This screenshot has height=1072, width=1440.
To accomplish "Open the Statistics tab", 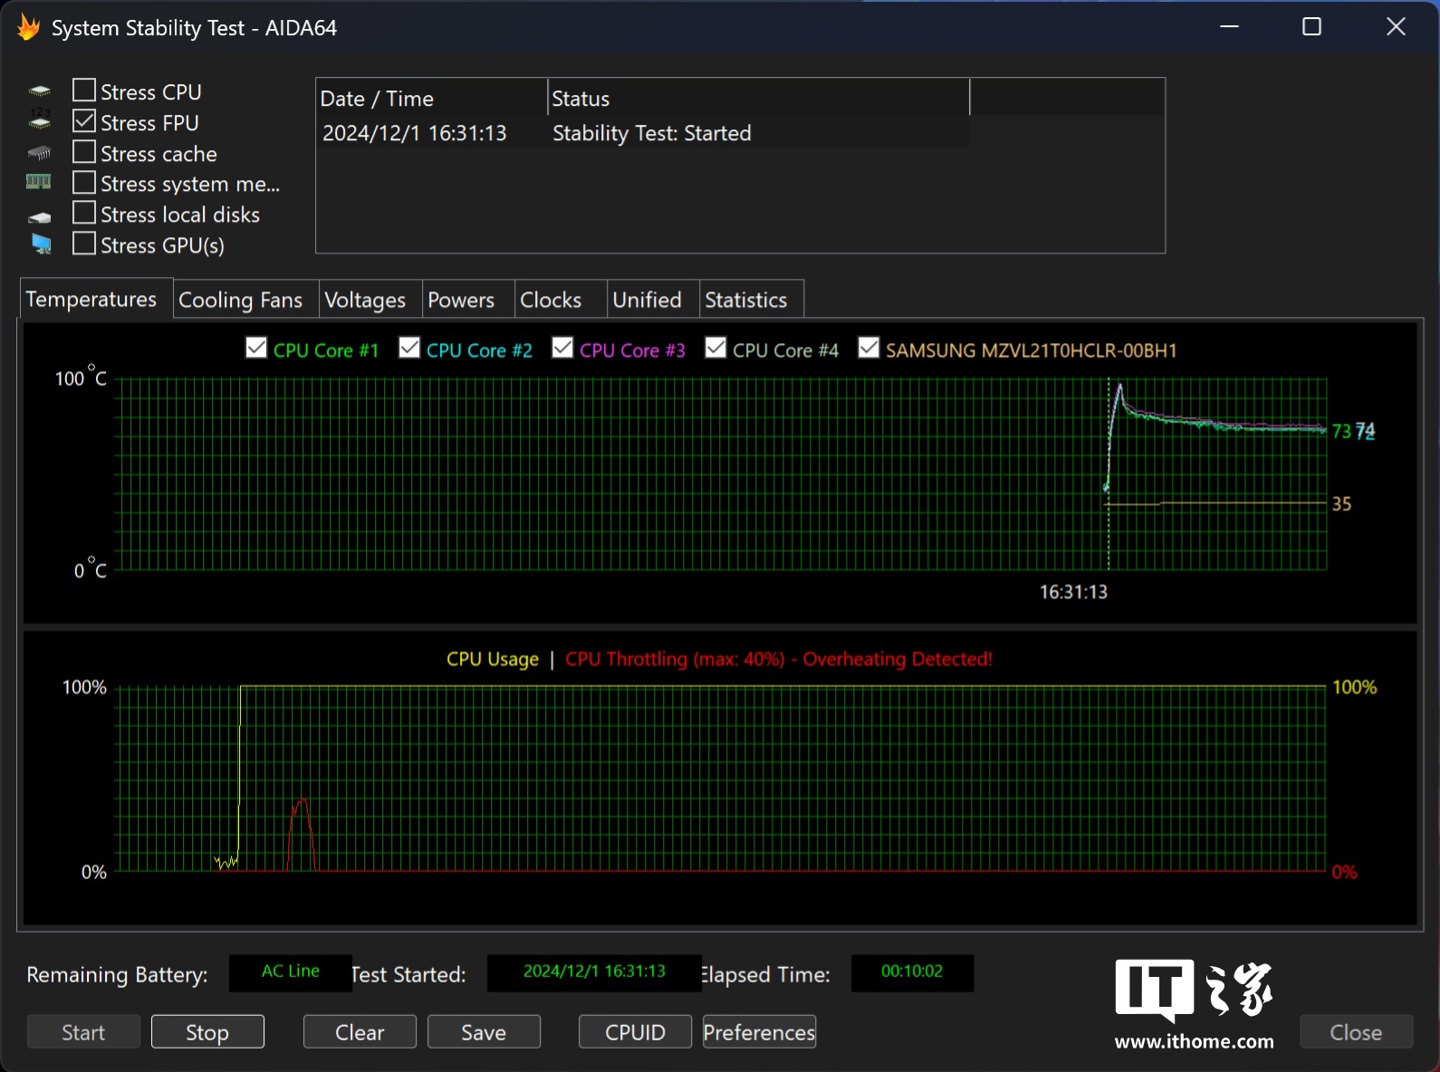I will tap(746, 300).
